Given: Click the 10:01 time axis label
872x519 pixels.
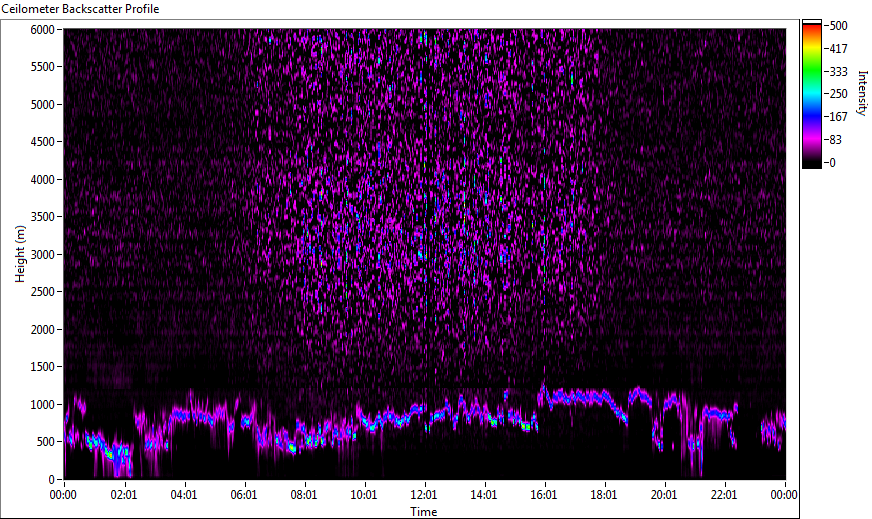Looking at the screenshot, I should (x=364, y=495).
